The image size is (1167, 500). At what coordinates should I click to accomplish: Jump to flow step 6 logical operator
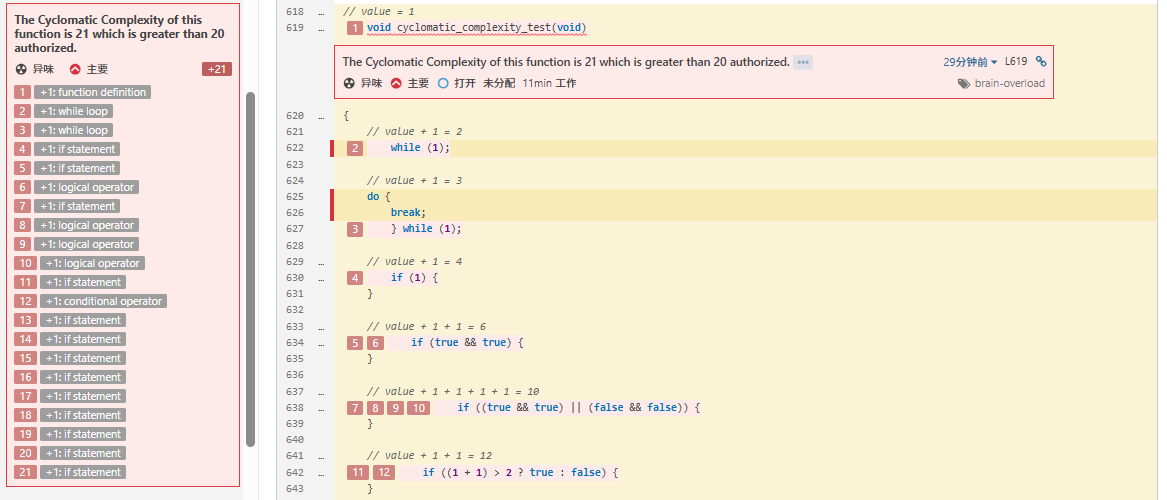point(86,187)
